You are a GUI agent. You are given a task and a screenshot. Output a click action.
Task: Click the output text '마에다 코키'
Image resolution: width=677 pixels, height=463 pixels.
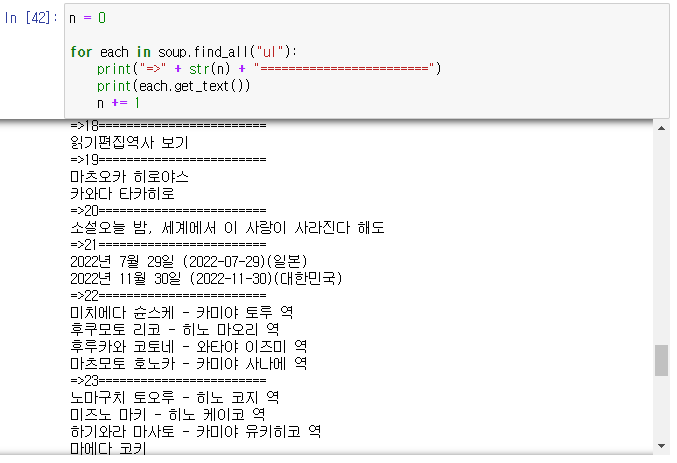[x=108, y=448]
